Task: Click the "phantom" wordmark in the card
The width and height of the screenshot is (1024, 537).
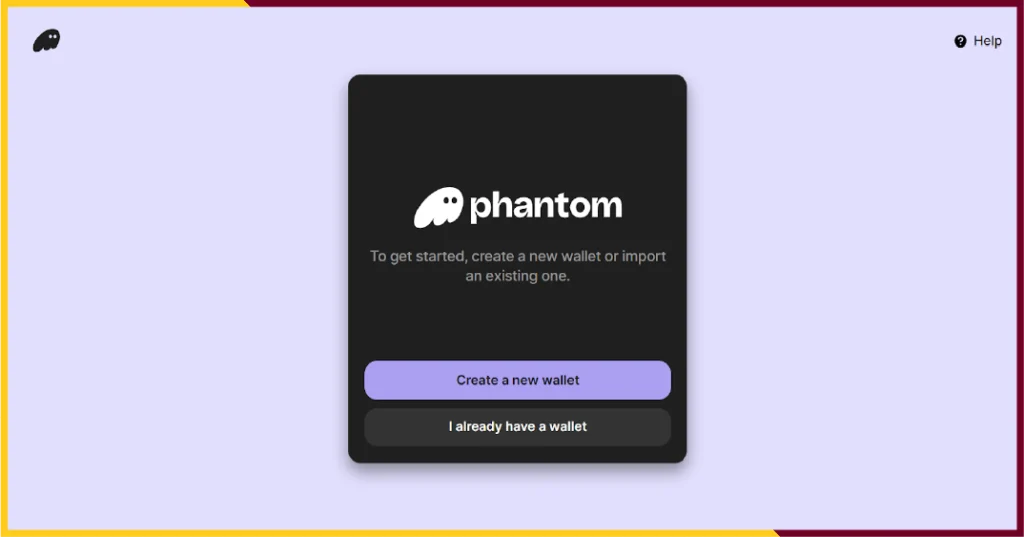Action: 545,207
